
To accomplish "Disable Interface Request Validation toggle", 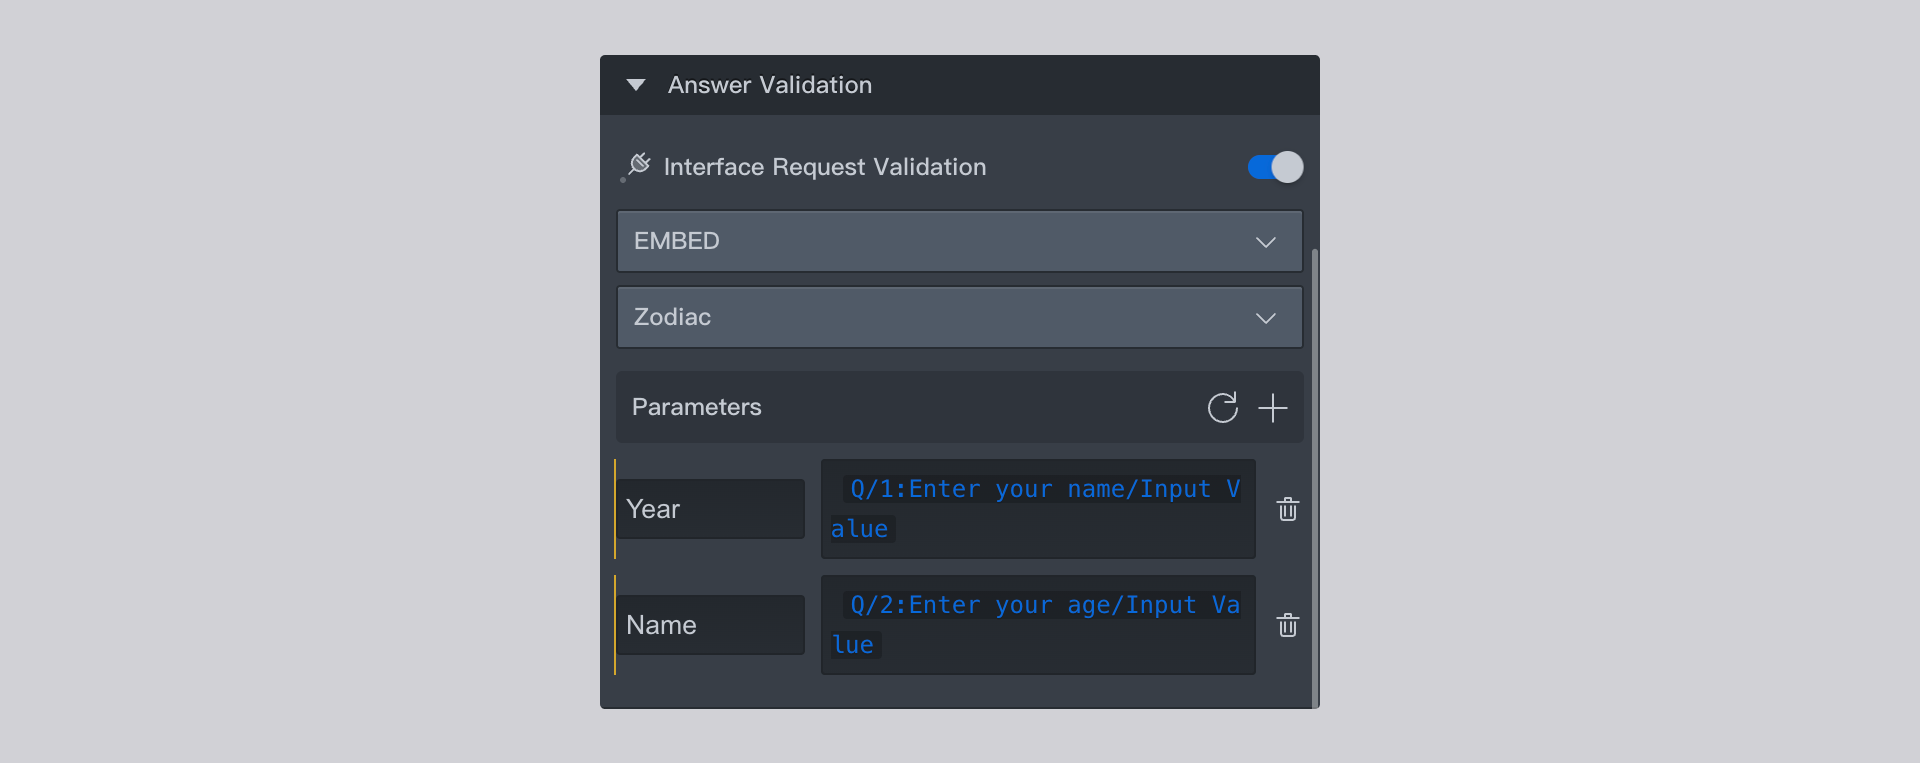I will [1275, 167].
